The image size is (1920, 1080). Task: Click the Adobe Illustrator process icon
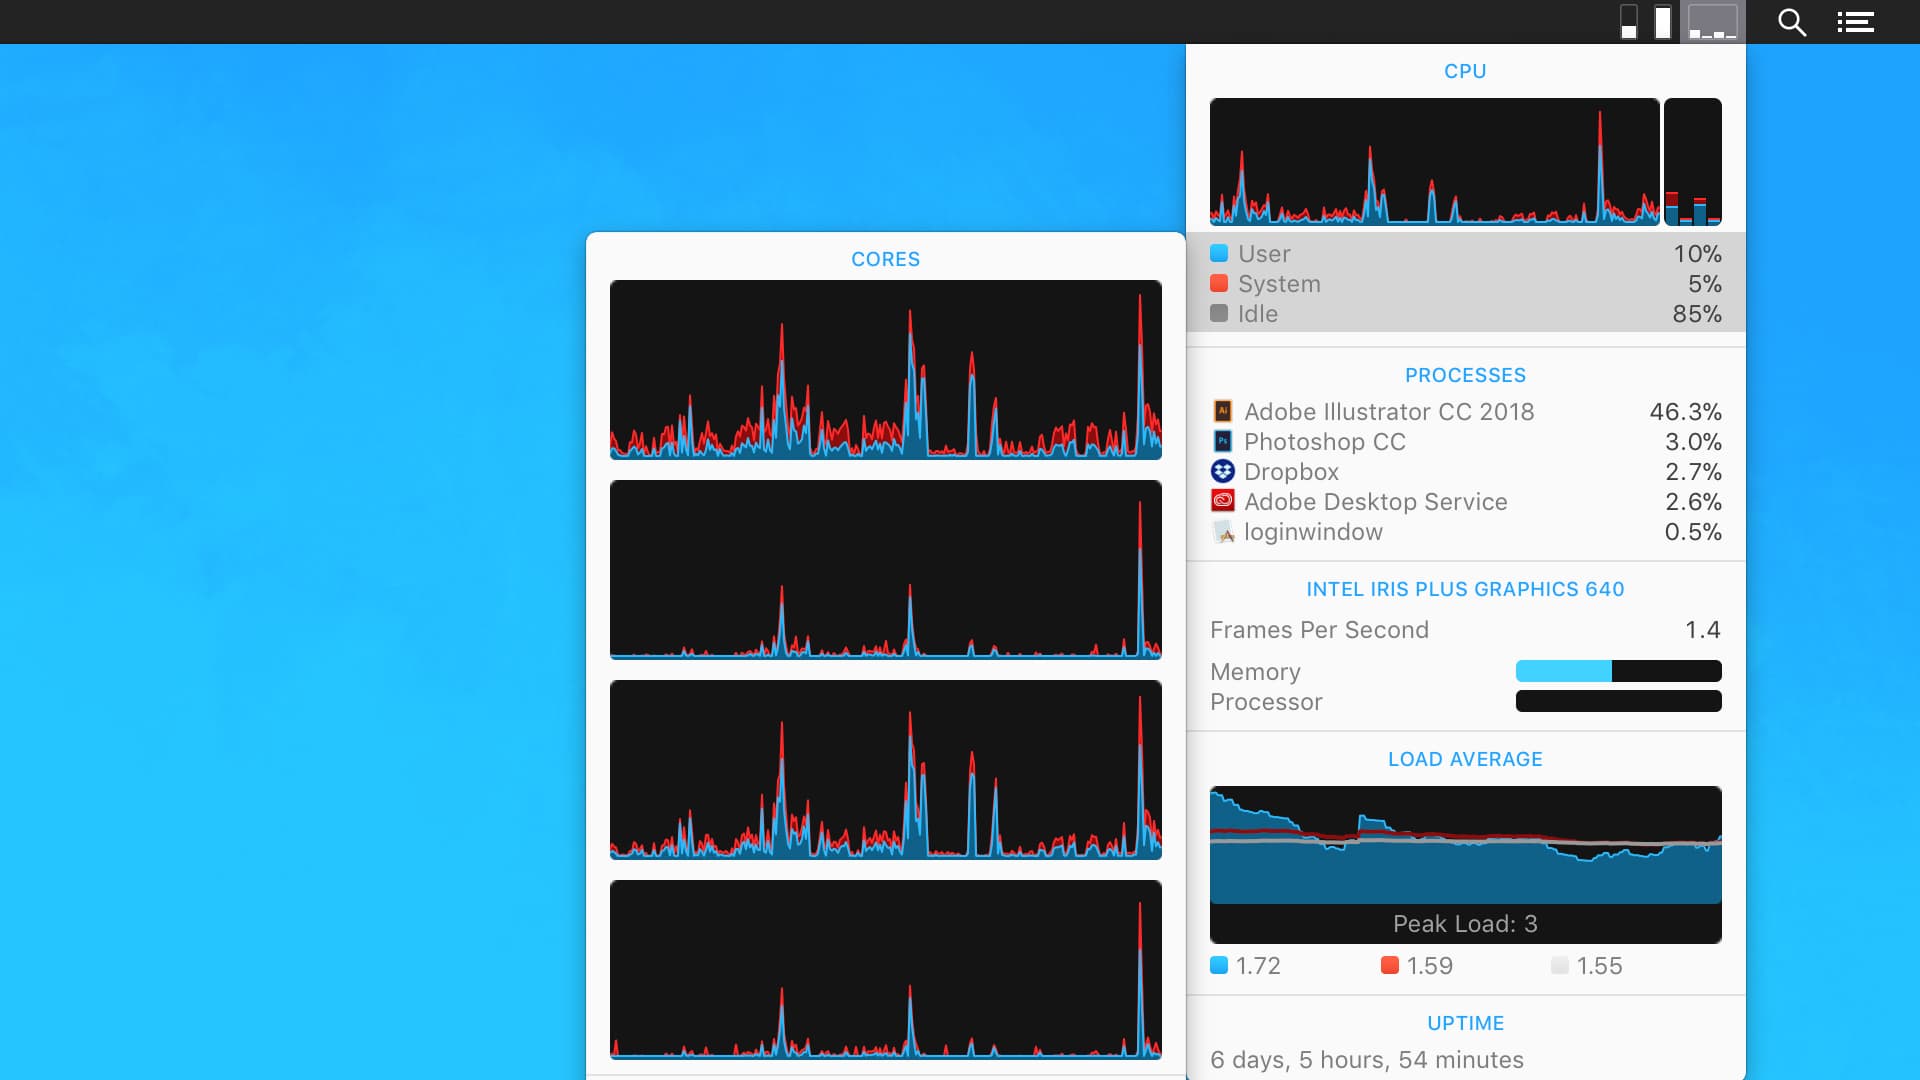click(1222, 411)
